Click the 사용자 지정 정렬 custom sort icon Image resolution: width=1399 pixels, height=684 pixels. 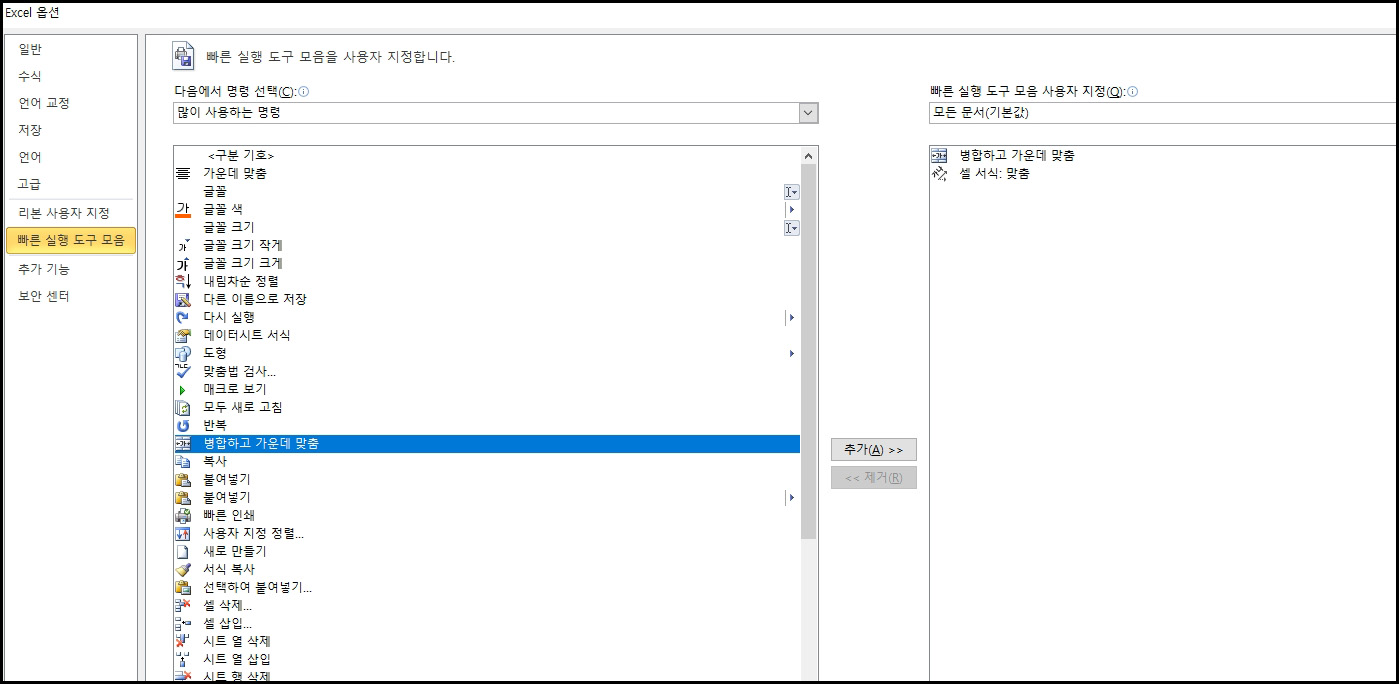click(x=183, y=533)
